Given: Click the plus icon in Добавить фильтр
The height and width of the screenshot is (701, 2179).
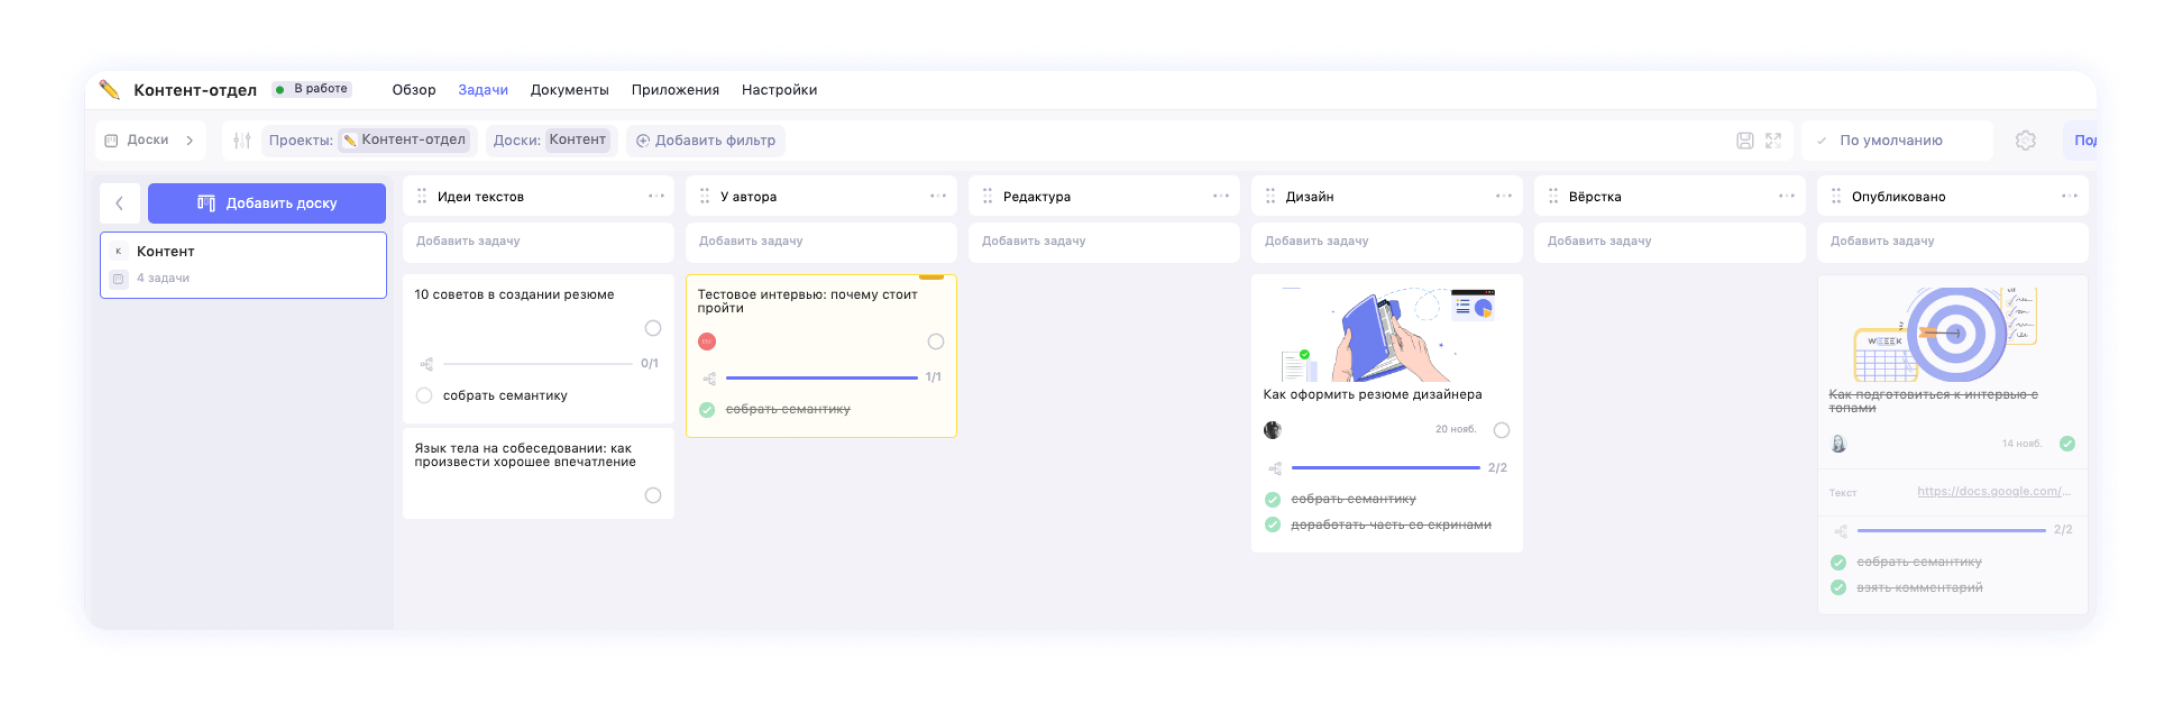Looking at the screenshot, I should [643, 141].
